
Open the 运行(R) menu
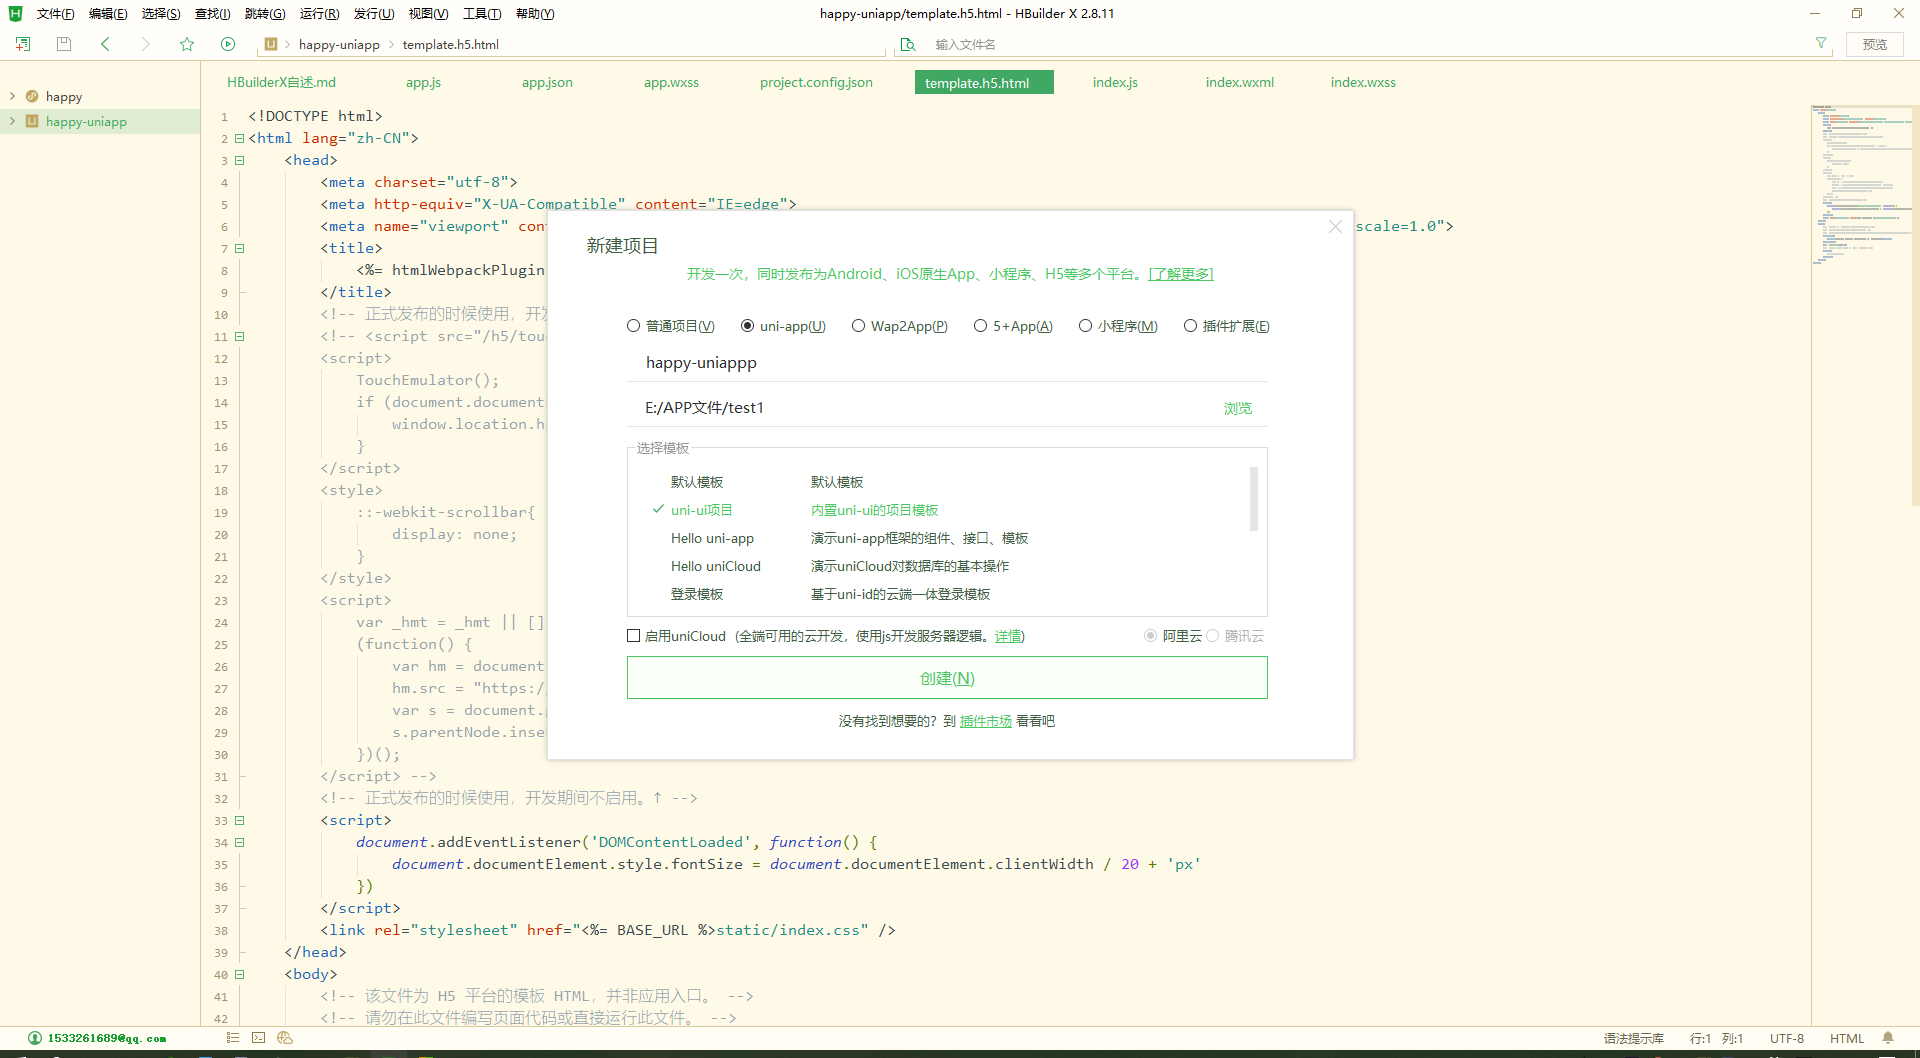pyautogui.click(x=320, y=13)
